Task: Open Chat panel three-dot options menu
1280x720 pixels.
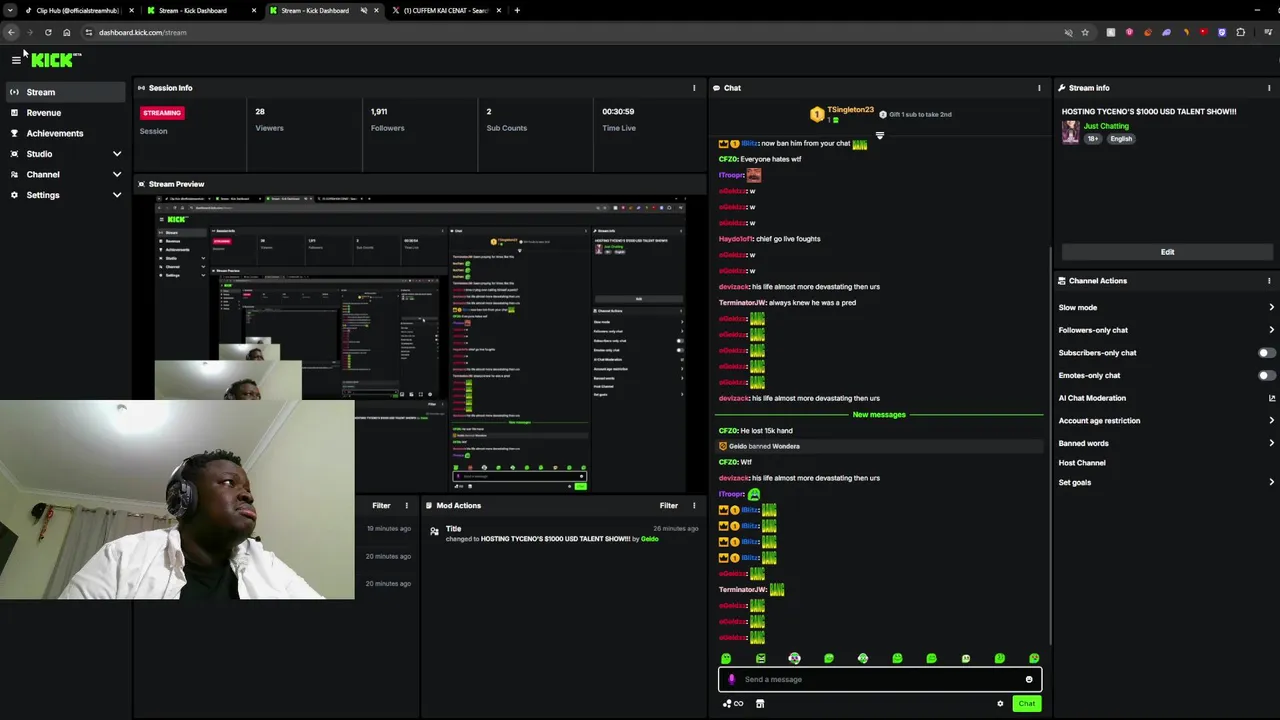Action: (x=1039, y=88)
